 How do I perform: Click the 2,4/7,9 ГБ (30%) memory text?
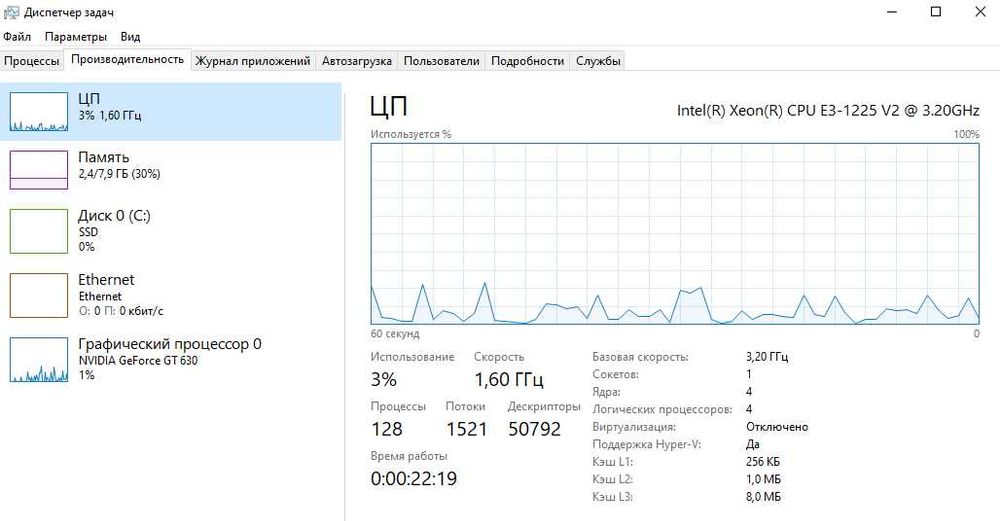pyautogui.click(x=119, y=173)
